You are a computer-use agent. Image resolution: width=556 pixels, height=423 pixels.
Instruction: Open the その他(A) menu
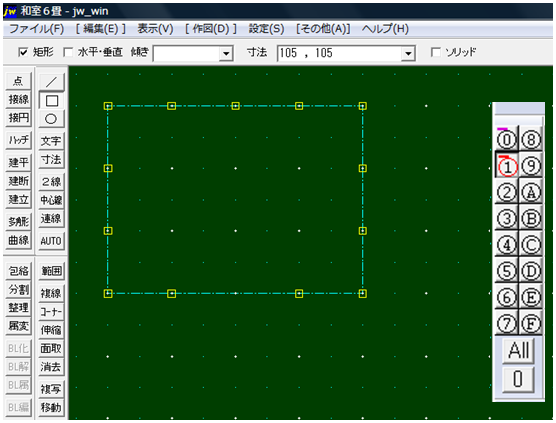(323, 29)
